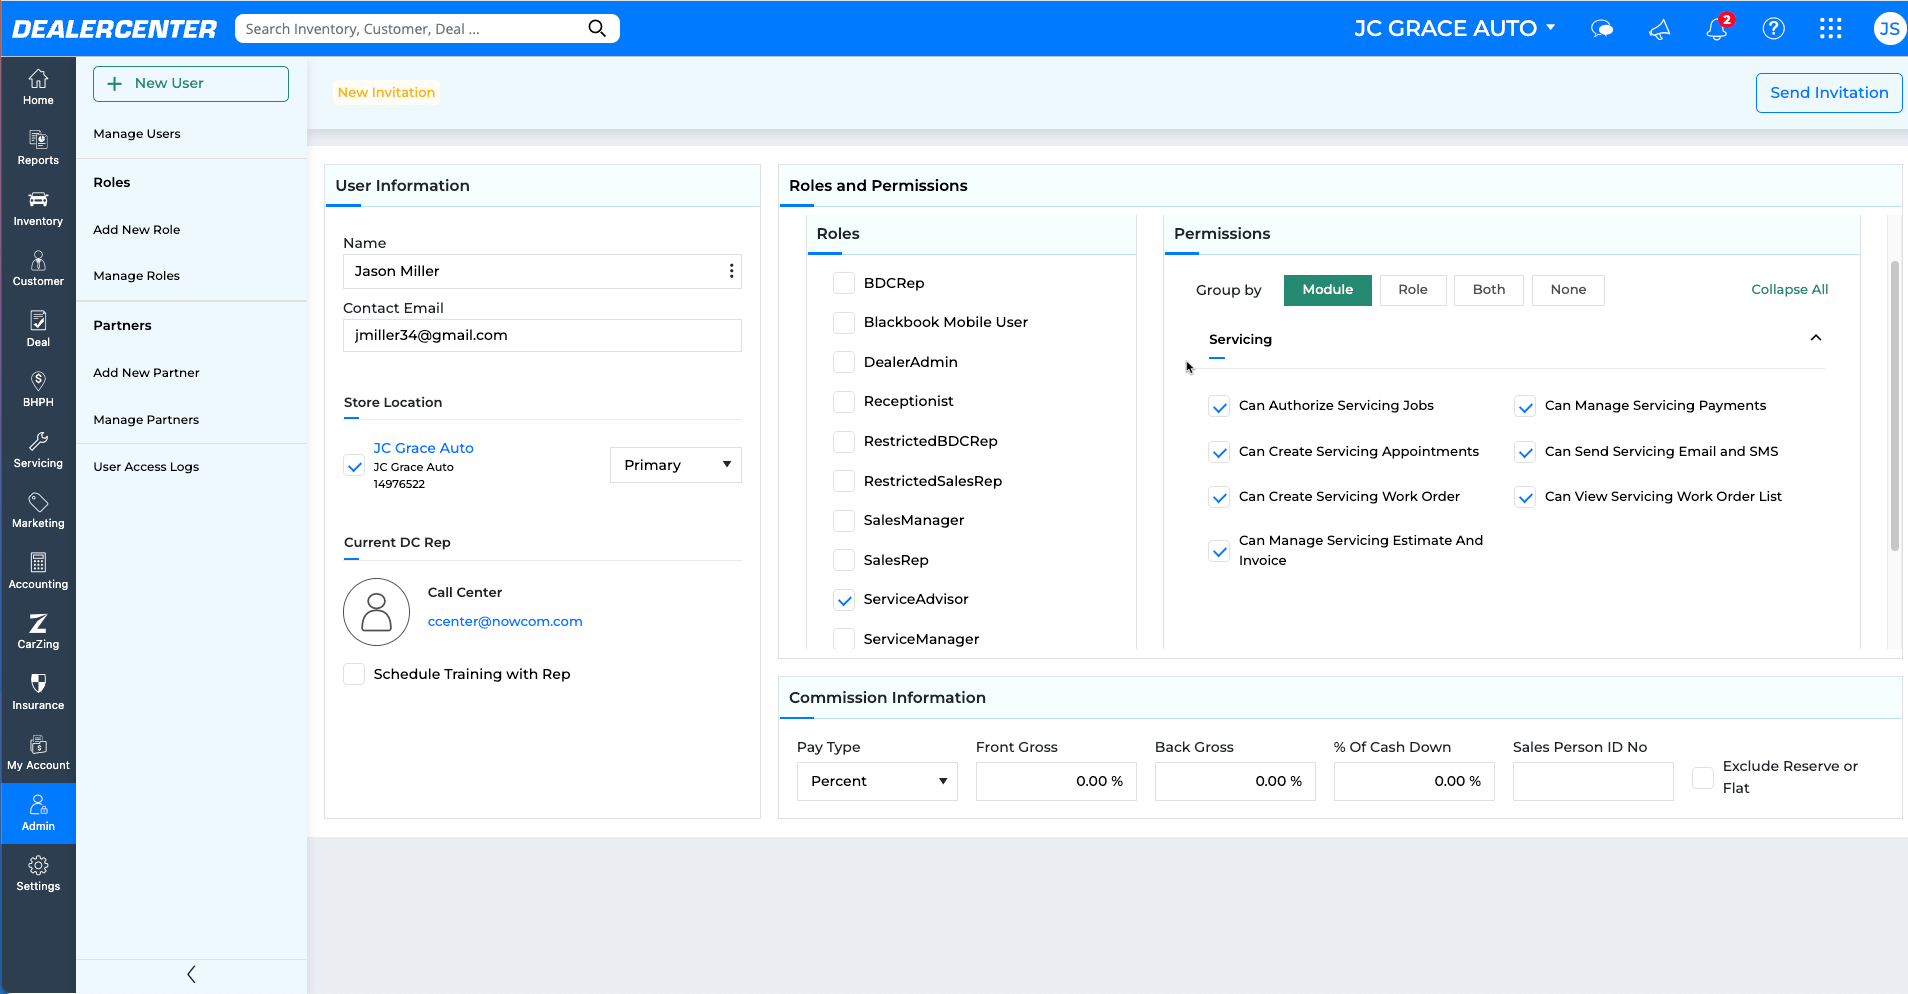Group permissions by Both
This screenshot has width=1908, height=994.
click(1489, 290)
